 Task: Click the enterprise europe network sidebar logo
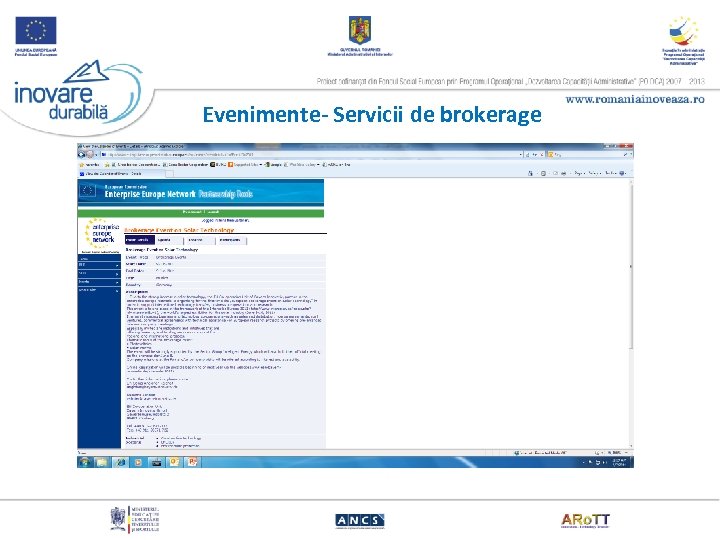[101, 234]
